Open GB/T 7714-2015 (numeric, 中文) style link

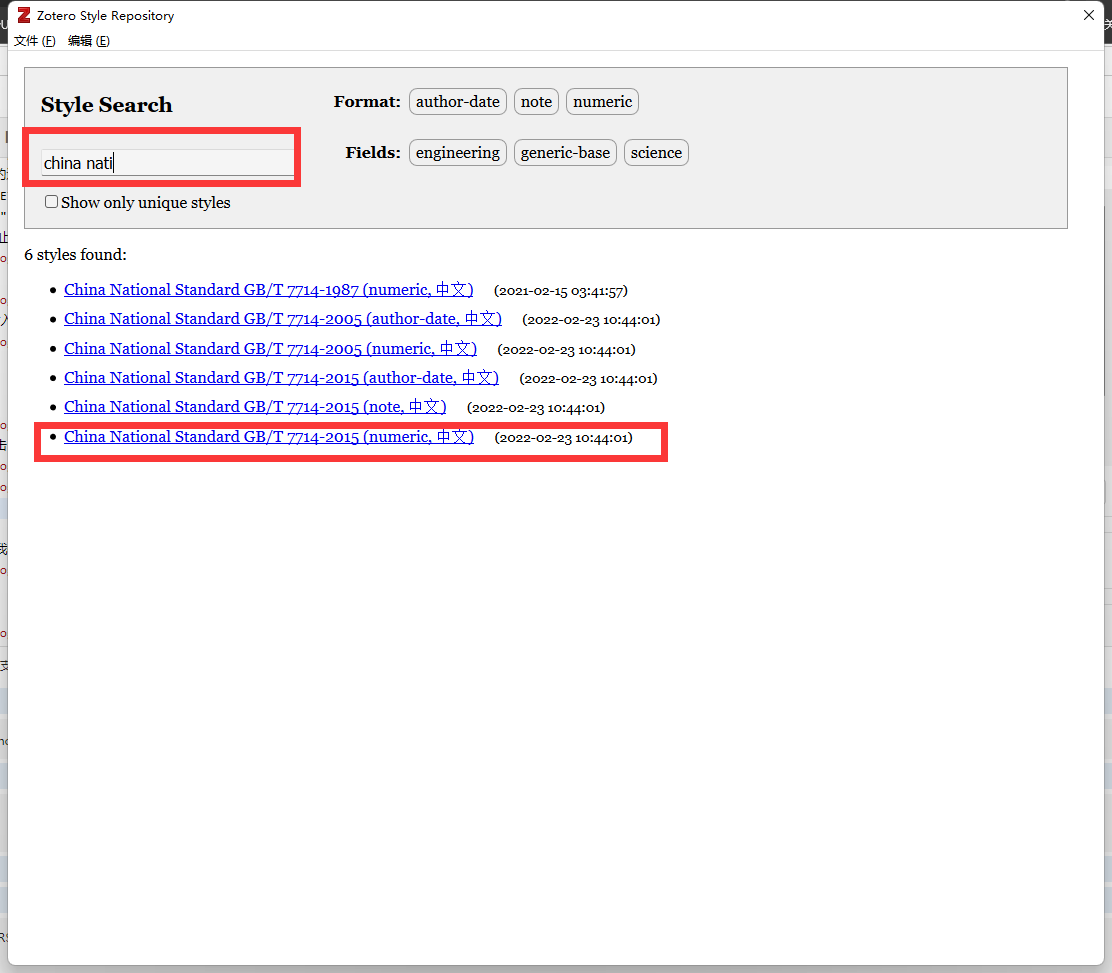coord(269,437)
